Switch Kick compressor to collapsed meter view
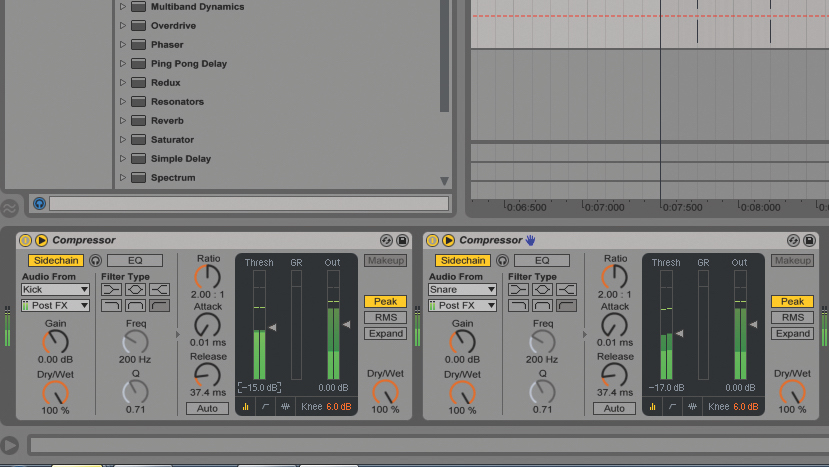The width and height of the screenshot is (829, 467). [245, 407]
